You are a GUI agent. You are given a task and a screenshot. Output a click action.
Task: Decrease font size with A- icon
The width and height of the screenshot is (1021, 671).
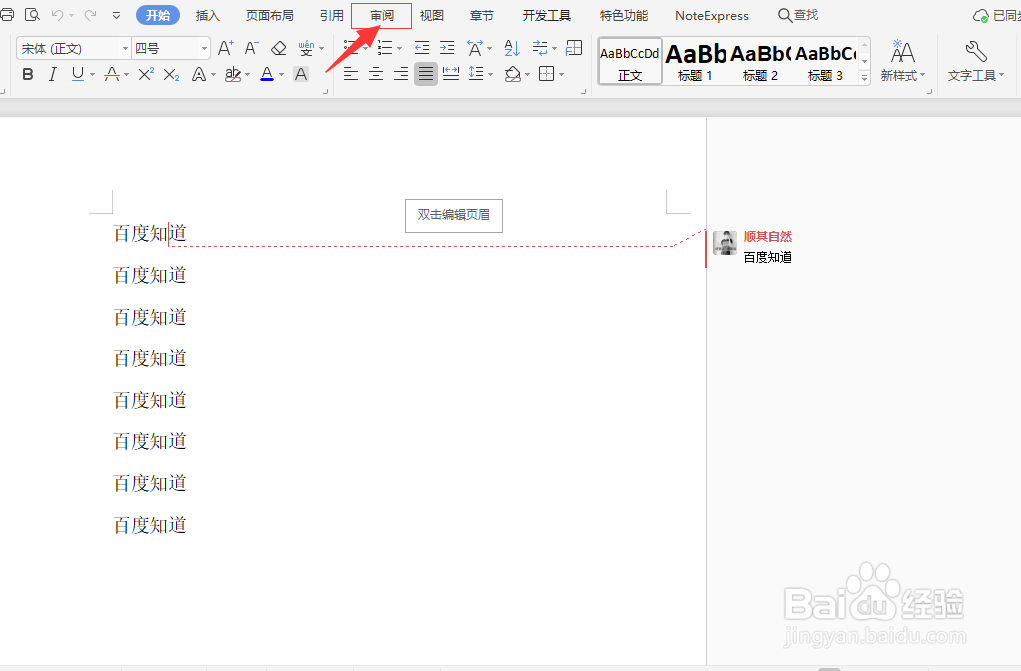tap(251, 48)
